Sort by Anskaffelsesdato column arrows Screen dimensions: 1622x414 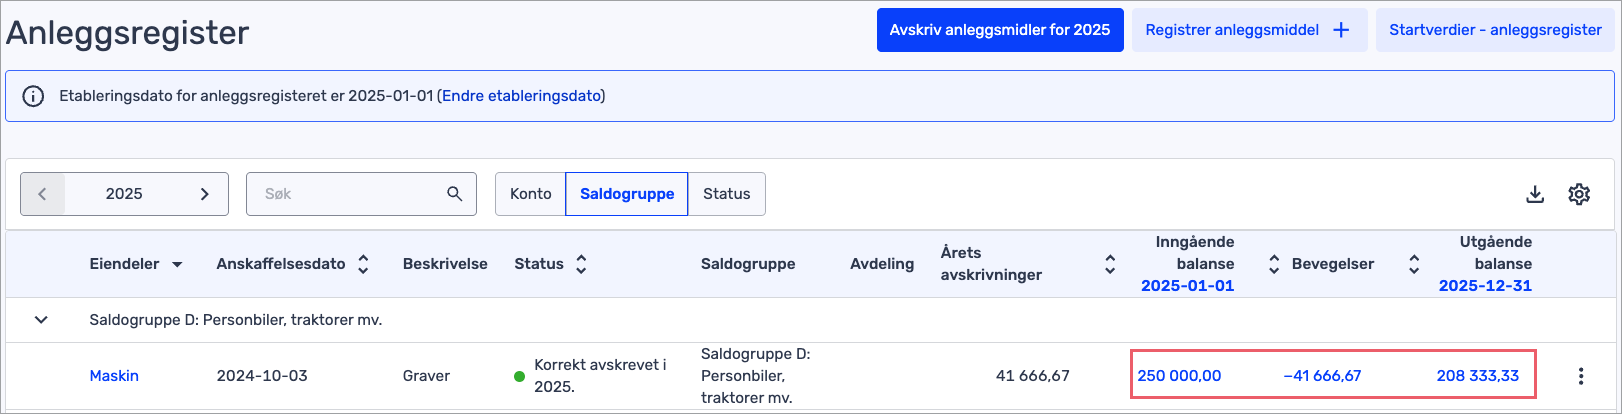tap(363, 264)
